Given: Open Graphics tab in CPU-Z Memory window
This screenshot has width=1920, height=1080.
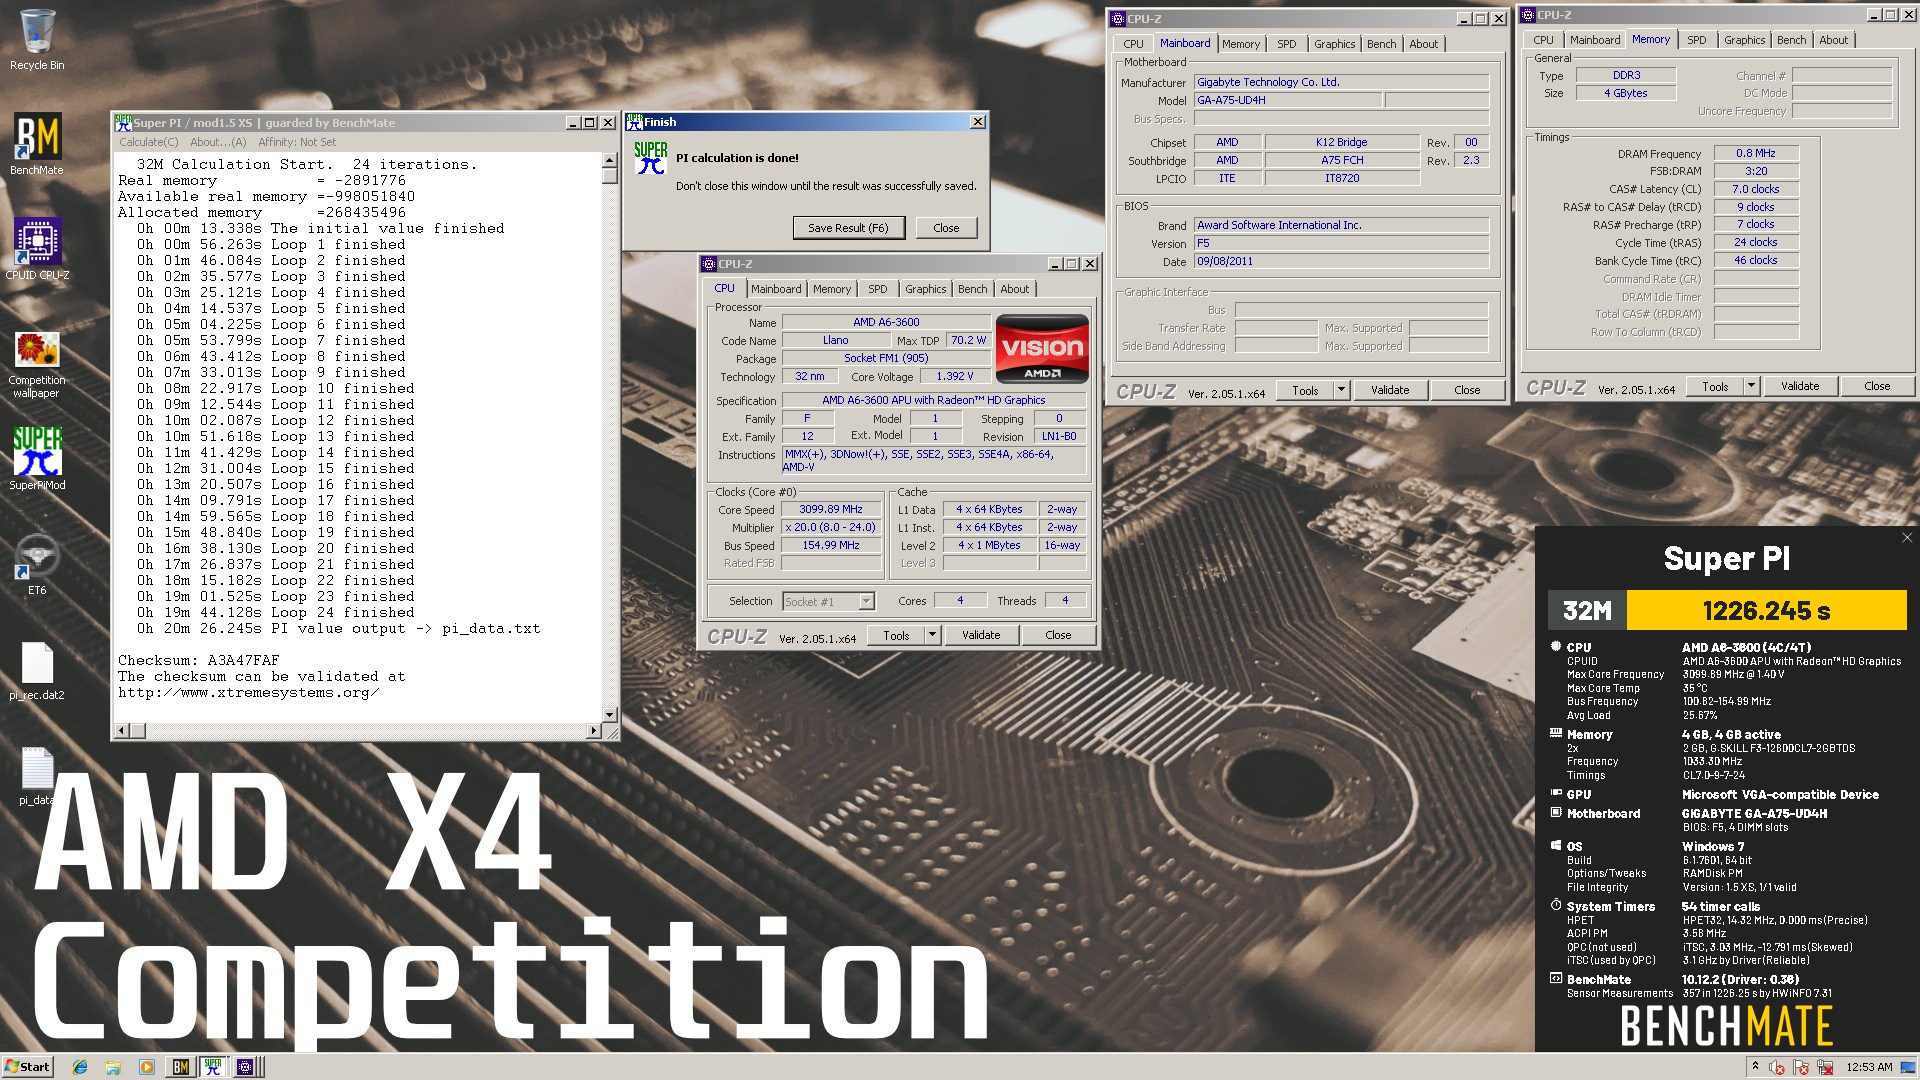Looking at the screenshot, I should (1744, 40).
